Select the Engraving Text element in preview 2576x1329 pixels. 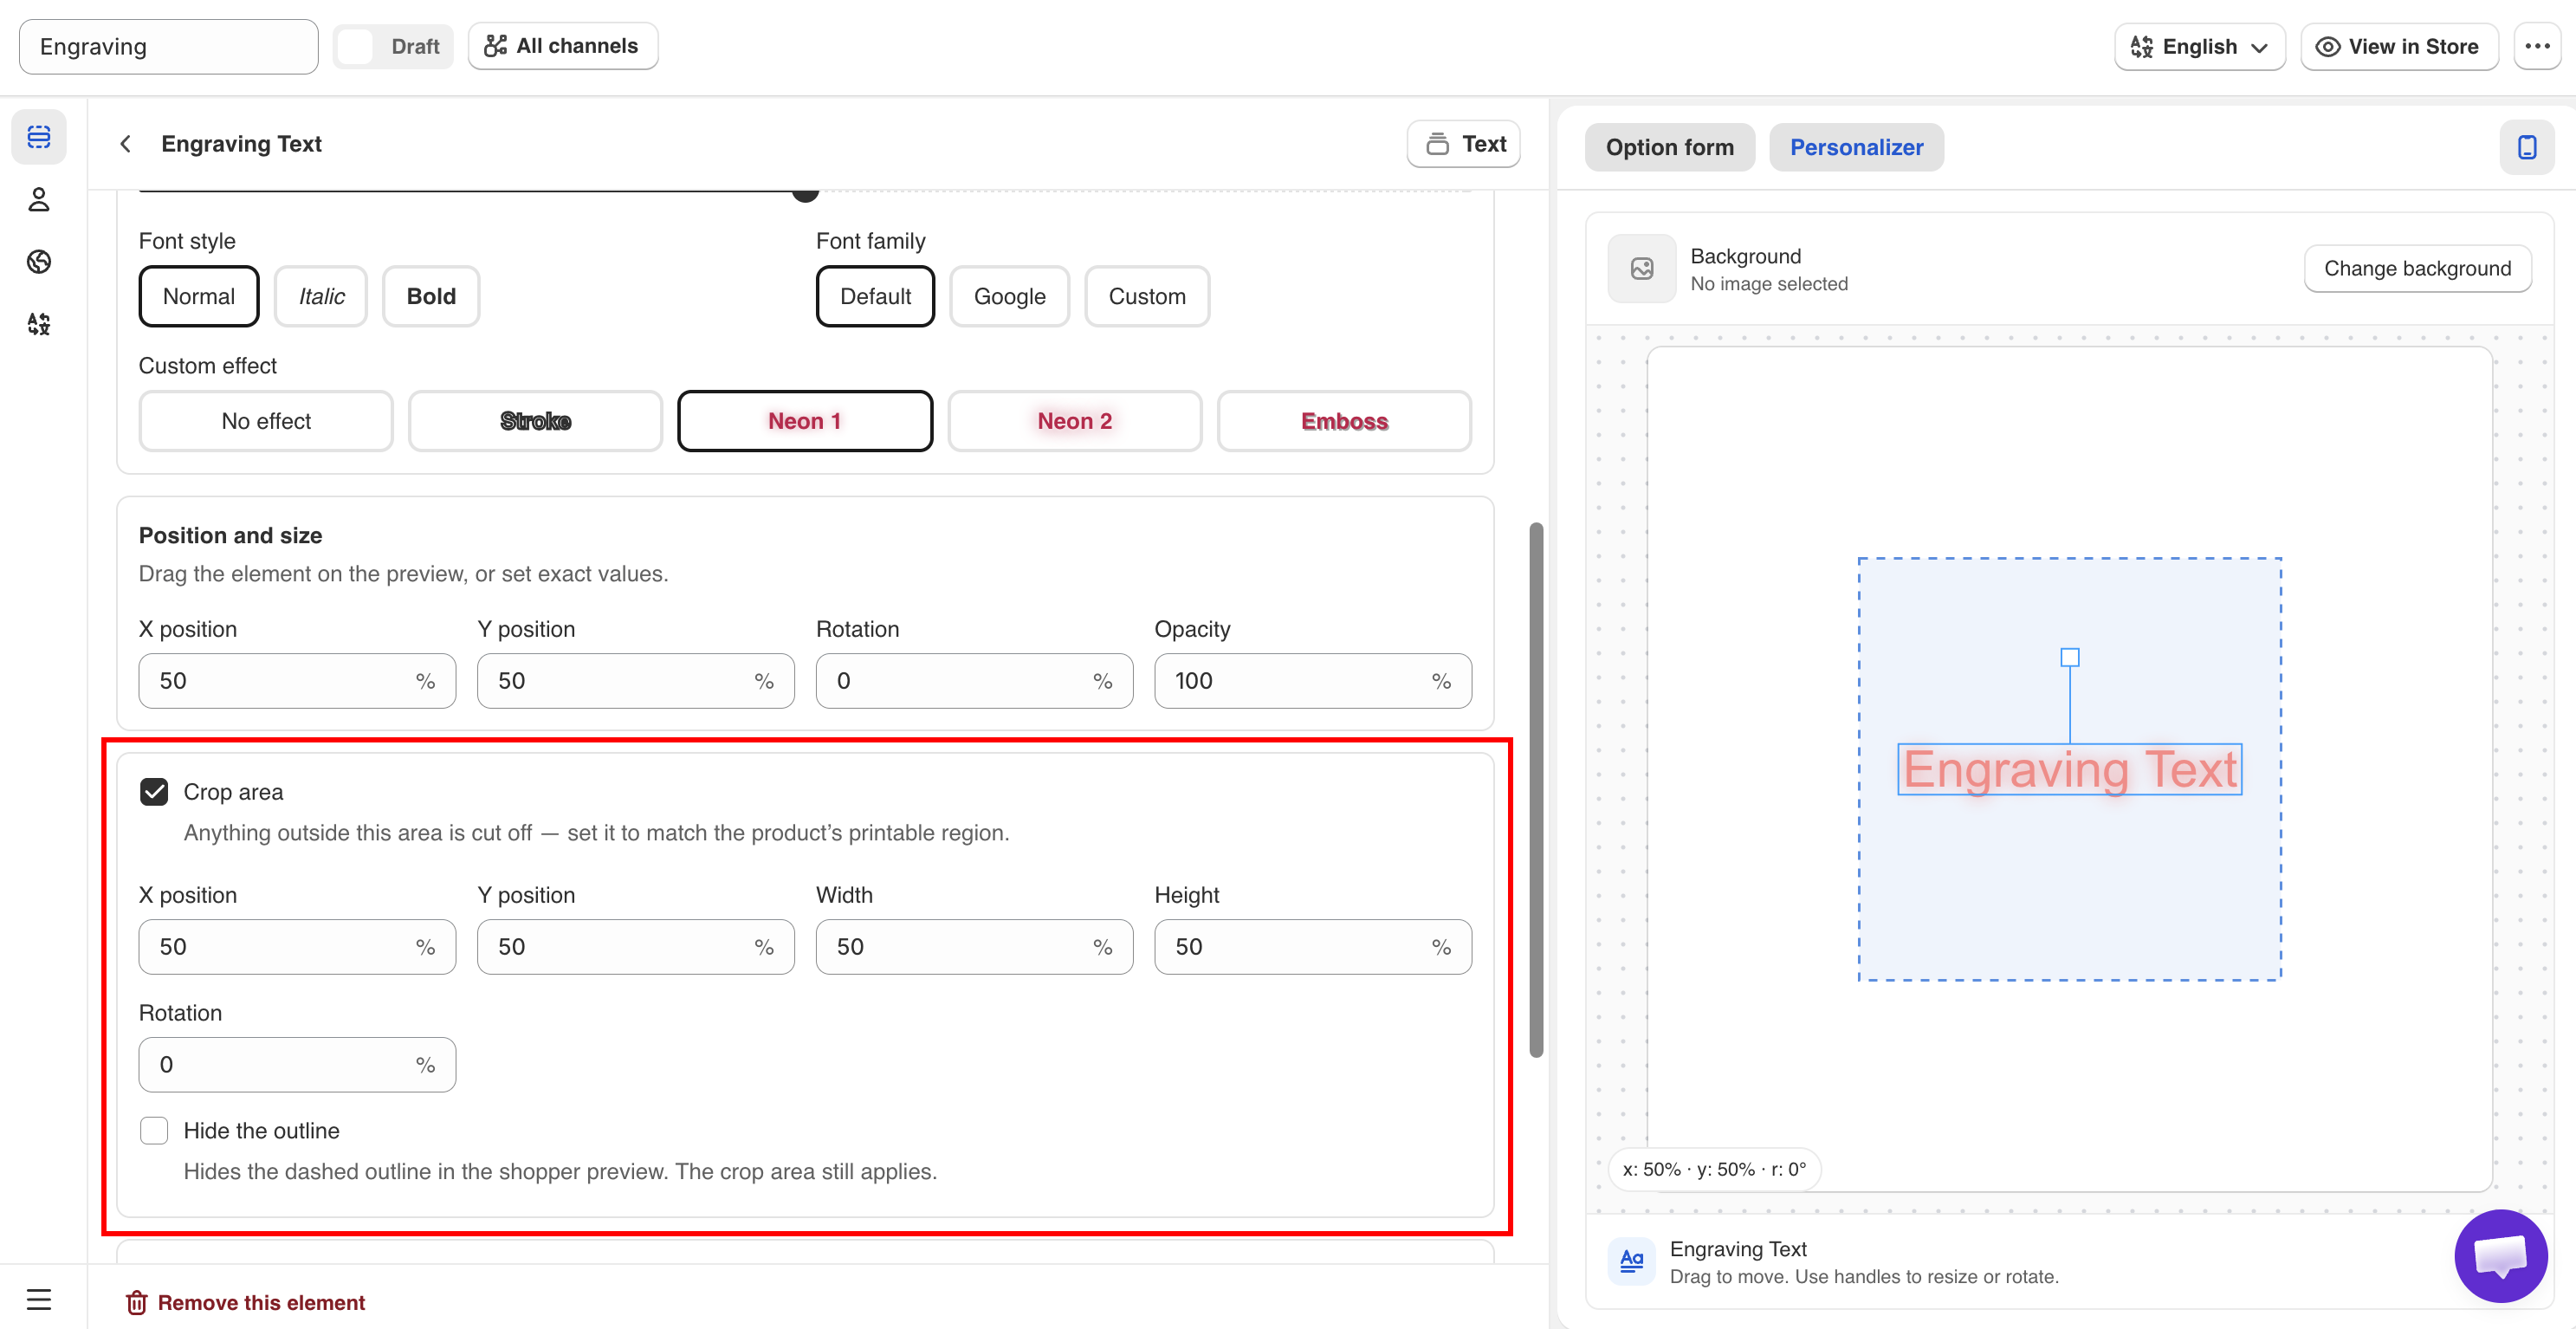2069,770
